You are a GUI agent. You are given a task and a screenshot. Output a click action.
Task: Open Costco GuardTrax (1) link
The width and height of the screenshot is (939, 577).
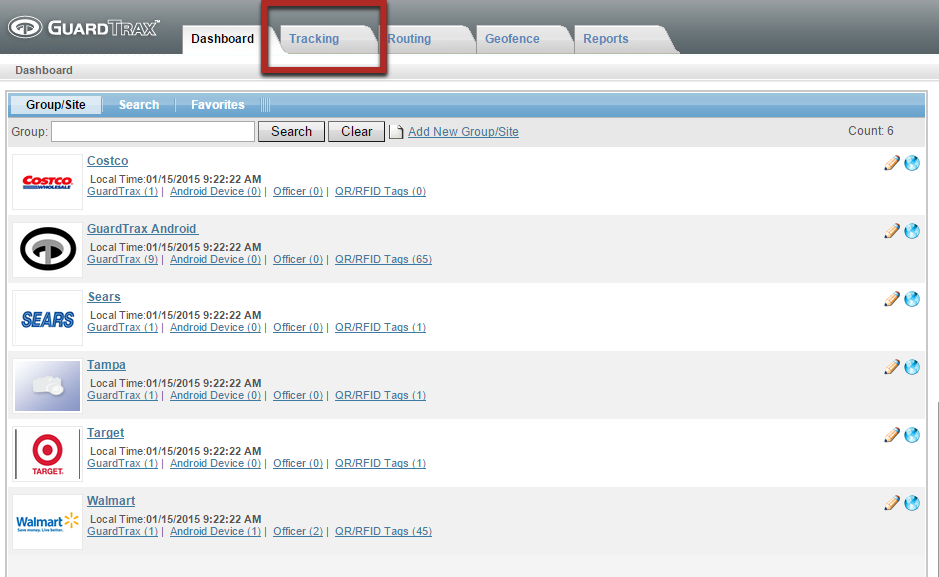click(122, 192)
